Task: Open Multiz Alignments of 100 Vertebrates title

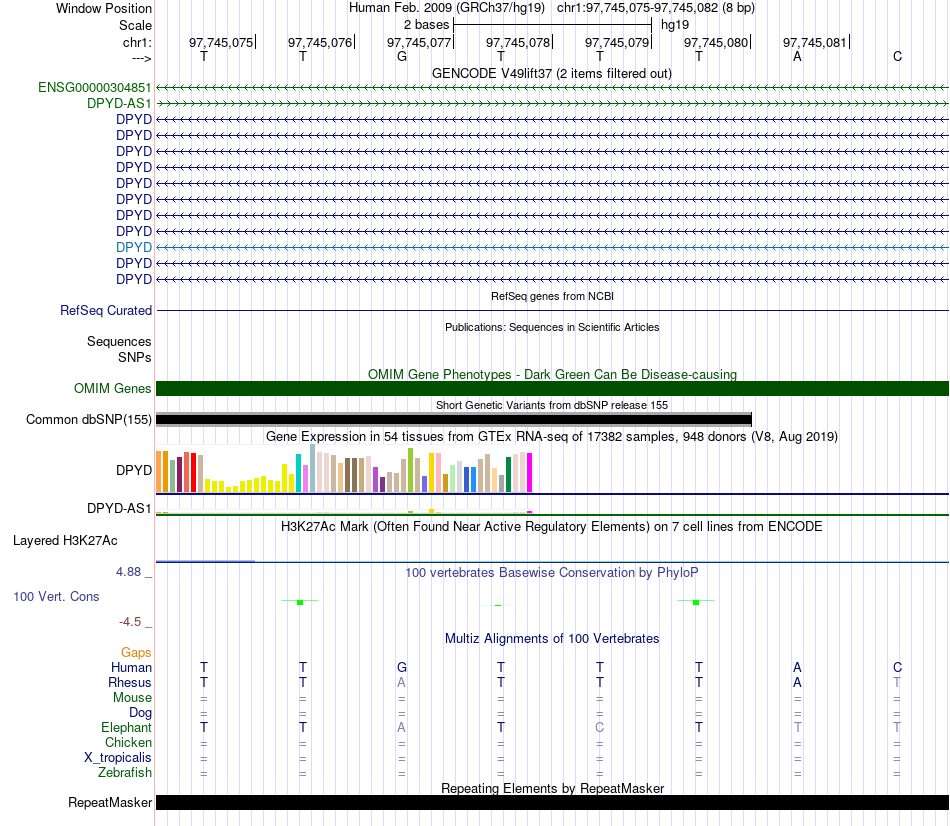Action: point(552,638)
